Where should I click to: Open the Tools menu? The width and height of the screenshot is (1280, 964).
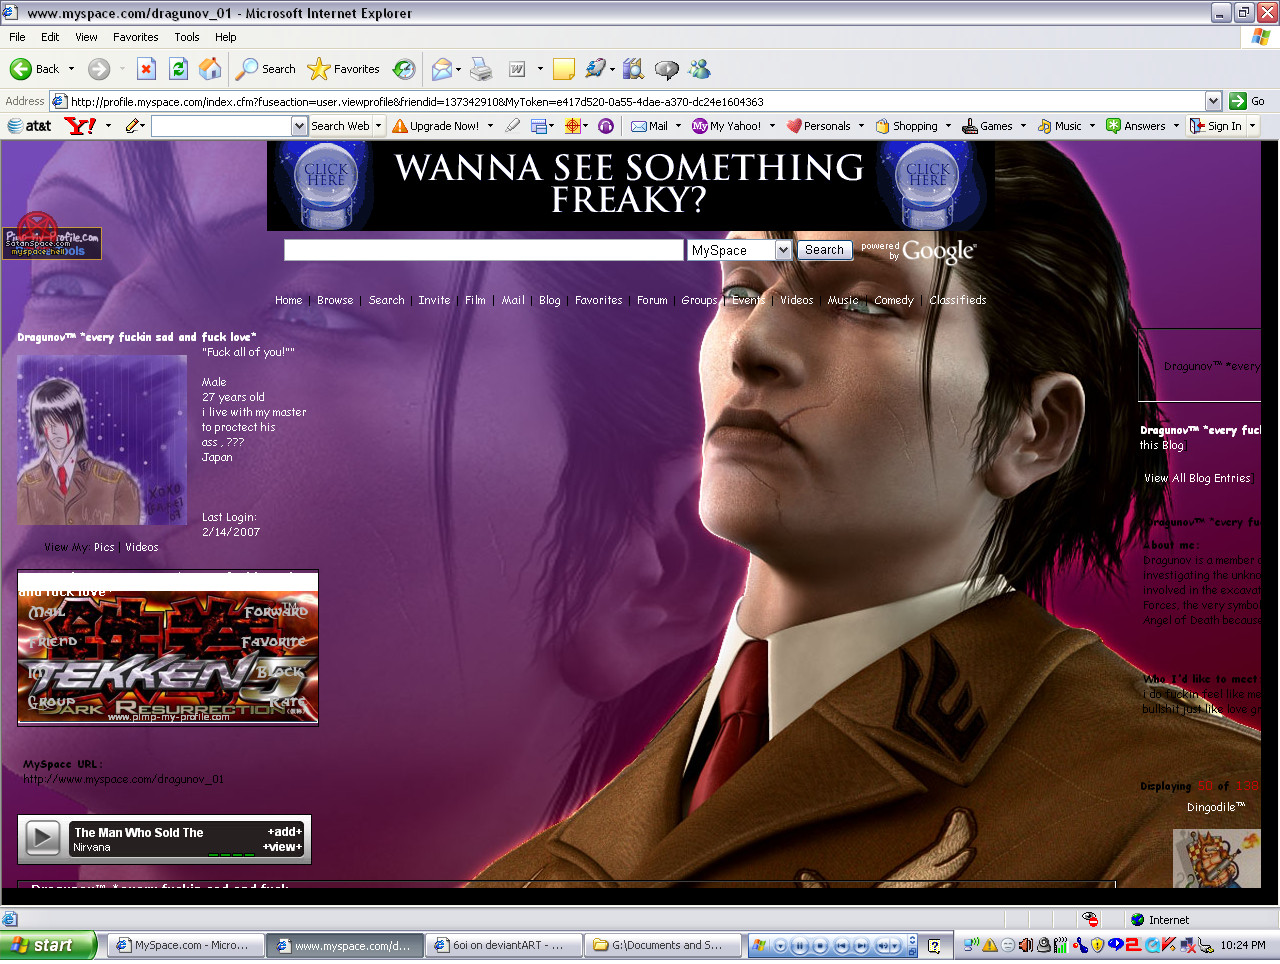tap(187, 37)
